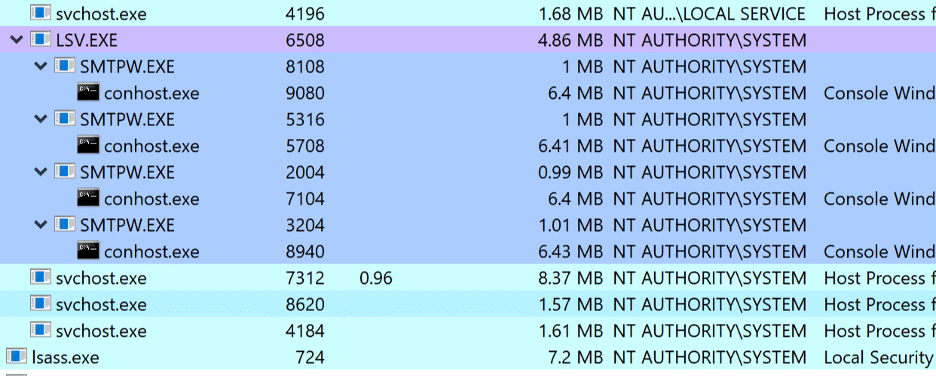Collapse the LSV.EXE process tree
The width and height of the screenshot is (936, 376).
17,40
